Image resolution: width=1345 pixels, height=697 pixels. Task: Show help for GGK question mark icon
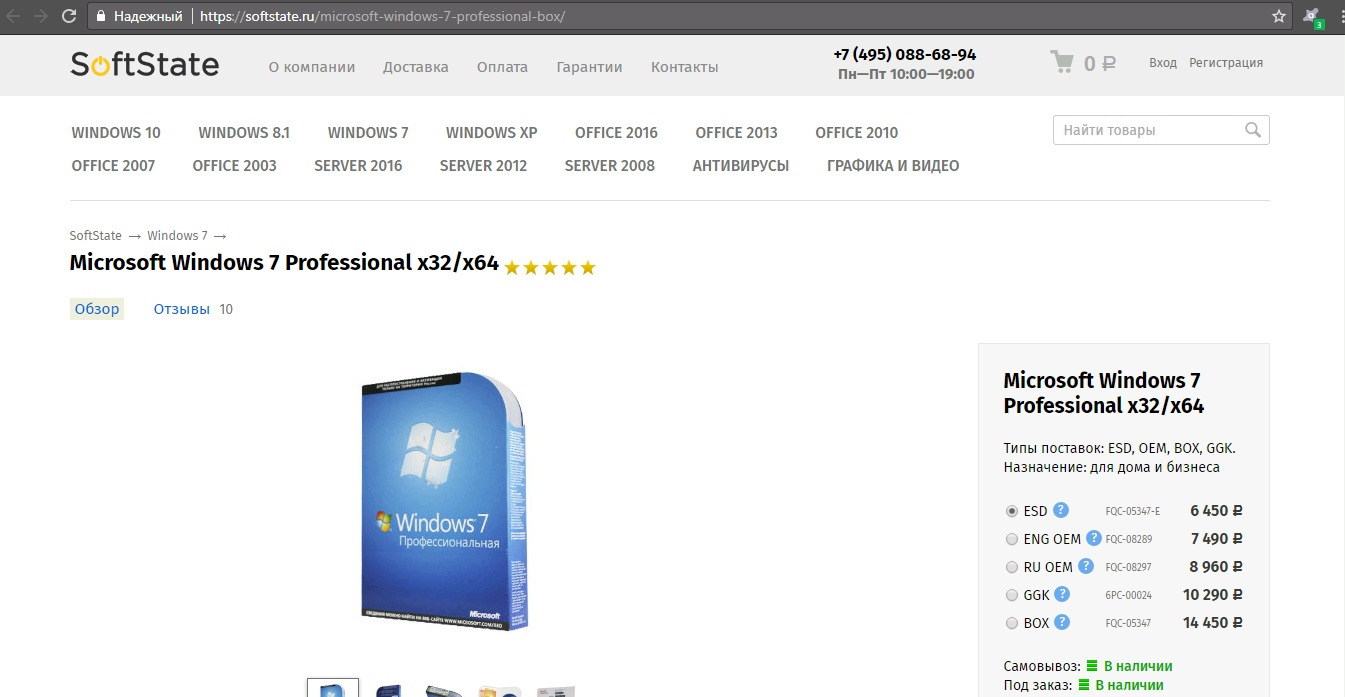pos(1062,594)
